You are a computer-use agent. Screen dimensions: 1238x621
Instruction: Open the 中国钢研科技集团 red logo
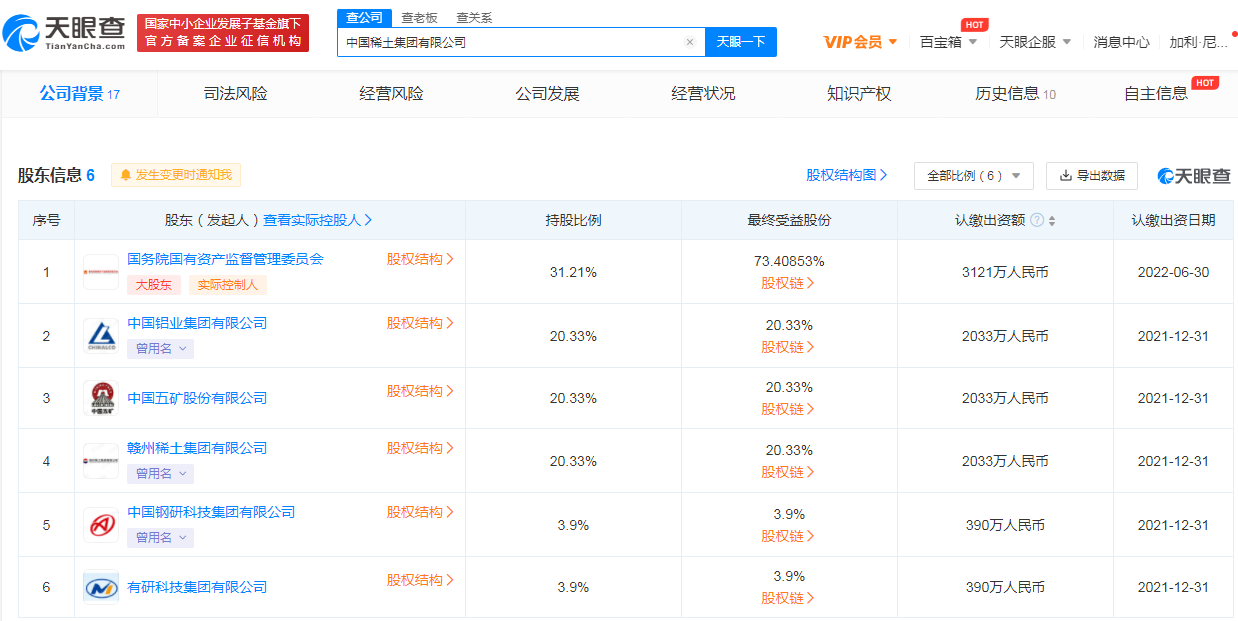(100, 525)
